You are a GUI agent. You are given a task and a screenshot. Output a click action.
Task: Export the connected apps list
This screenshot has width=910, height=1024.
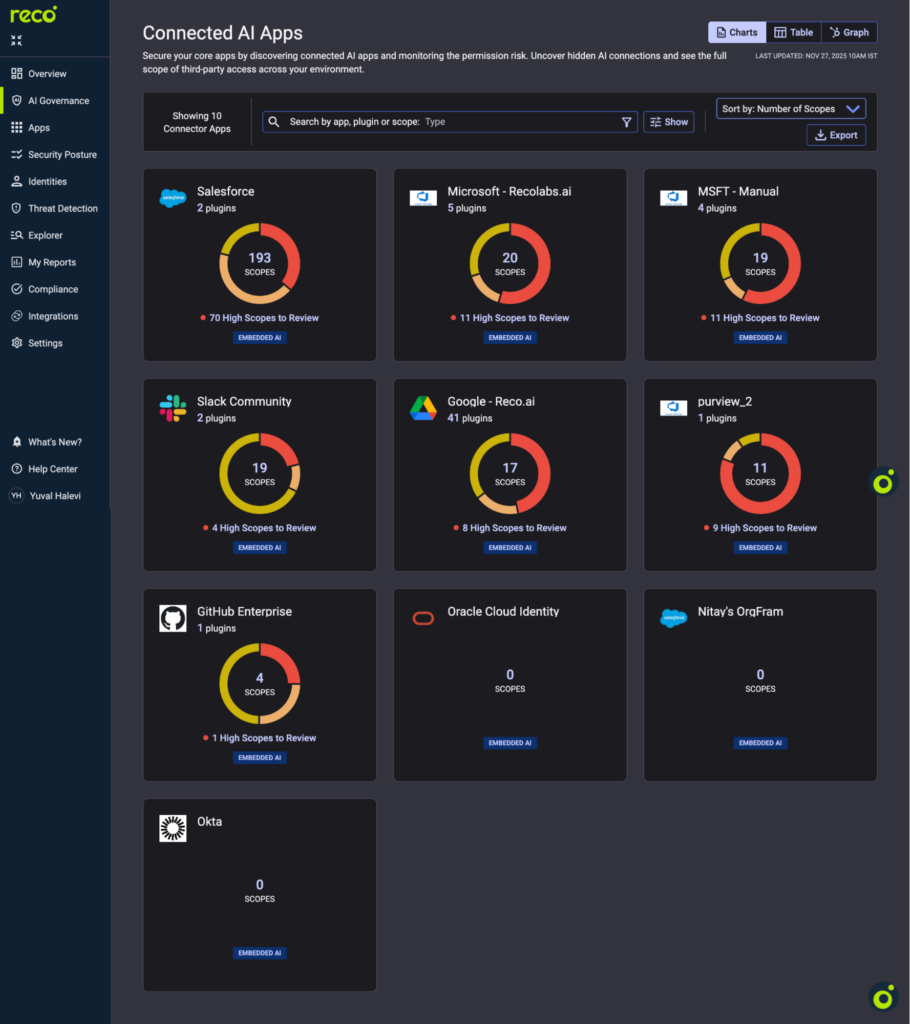coord(836,135)
